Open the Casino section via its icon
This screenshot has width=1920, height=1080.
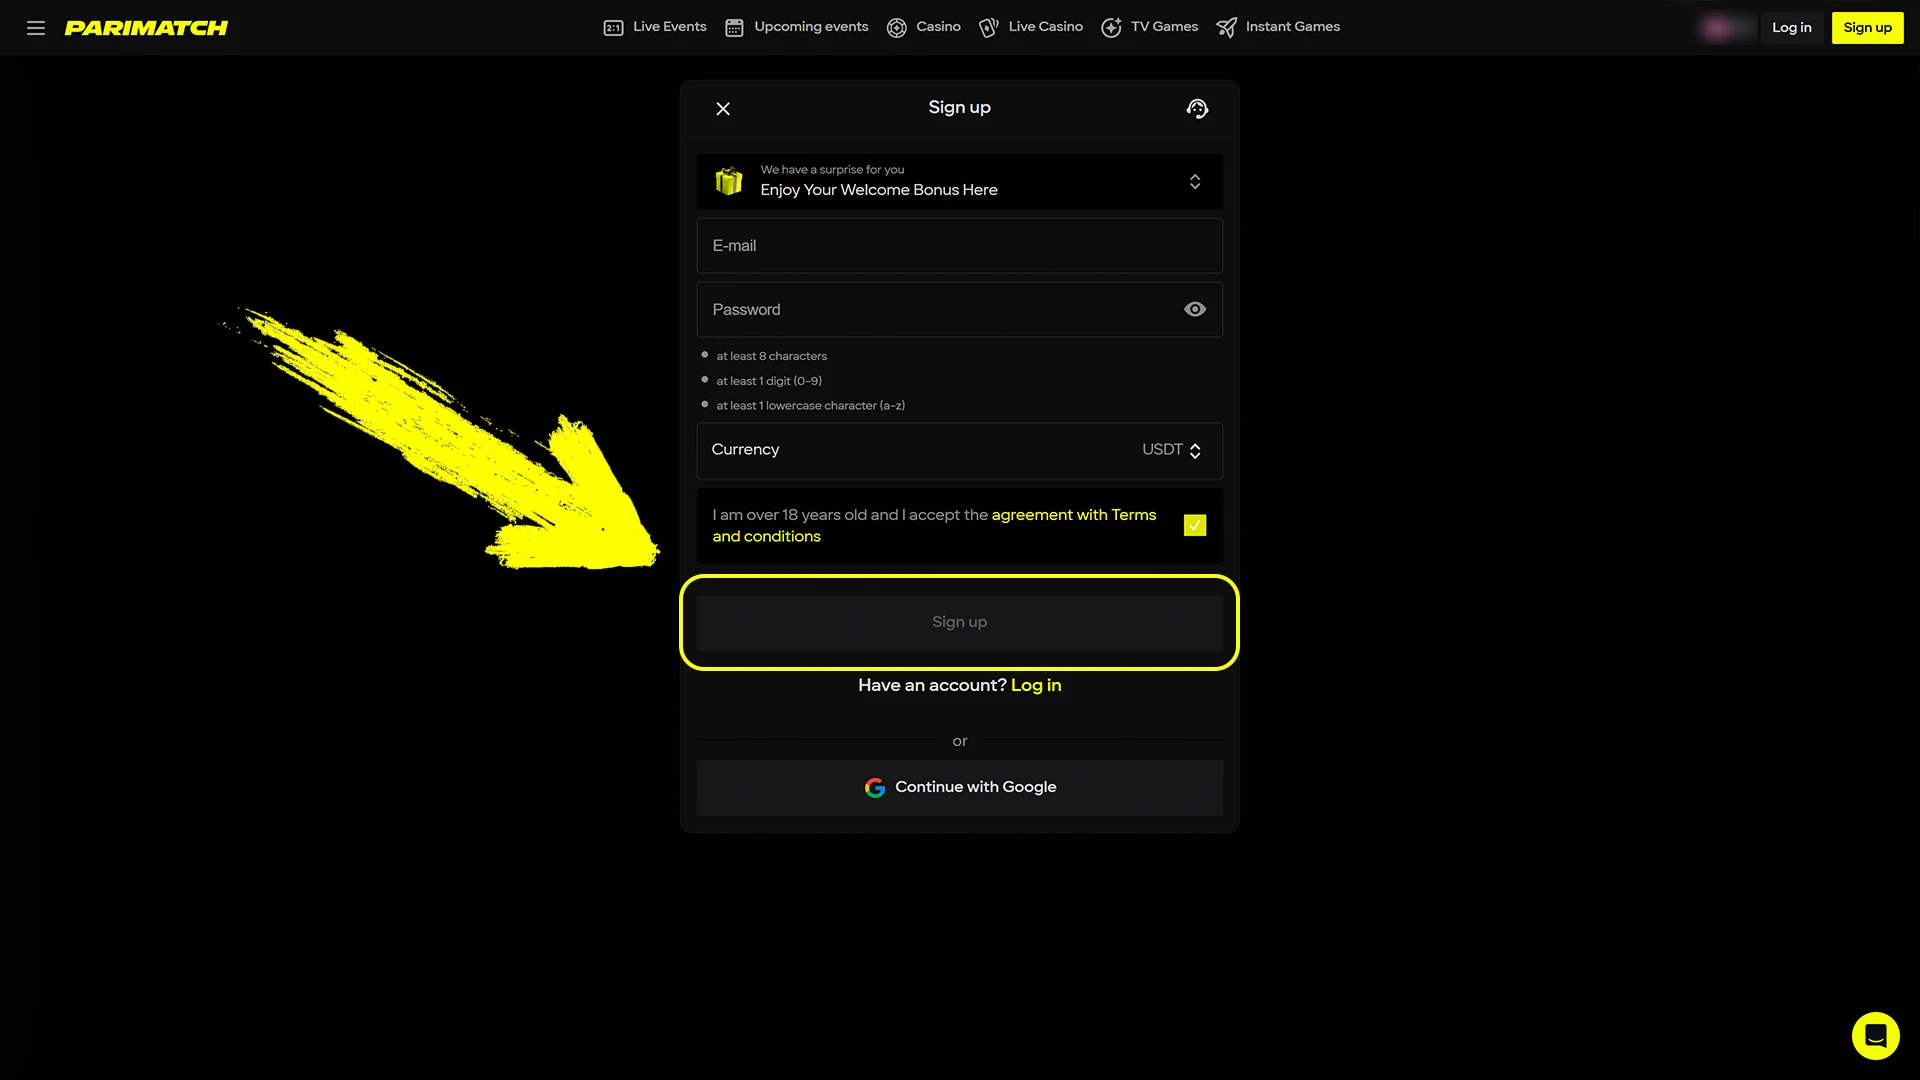896,27
